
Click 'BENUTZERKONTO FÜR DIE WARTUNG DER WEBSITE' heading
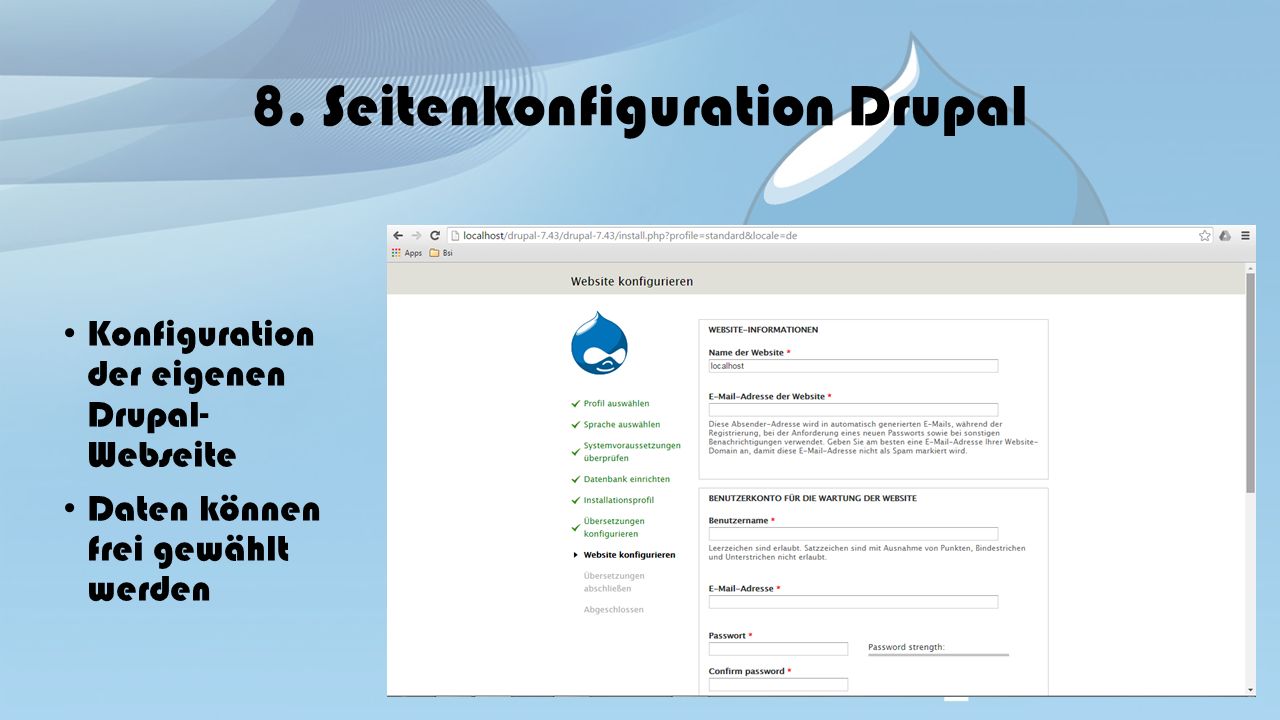[812, 498]
